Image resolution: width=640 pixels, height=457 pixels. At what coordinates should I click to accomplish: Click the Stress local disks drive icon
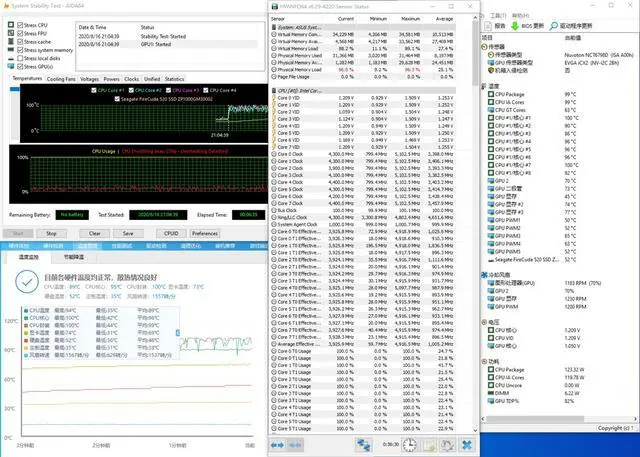(11, 58)
